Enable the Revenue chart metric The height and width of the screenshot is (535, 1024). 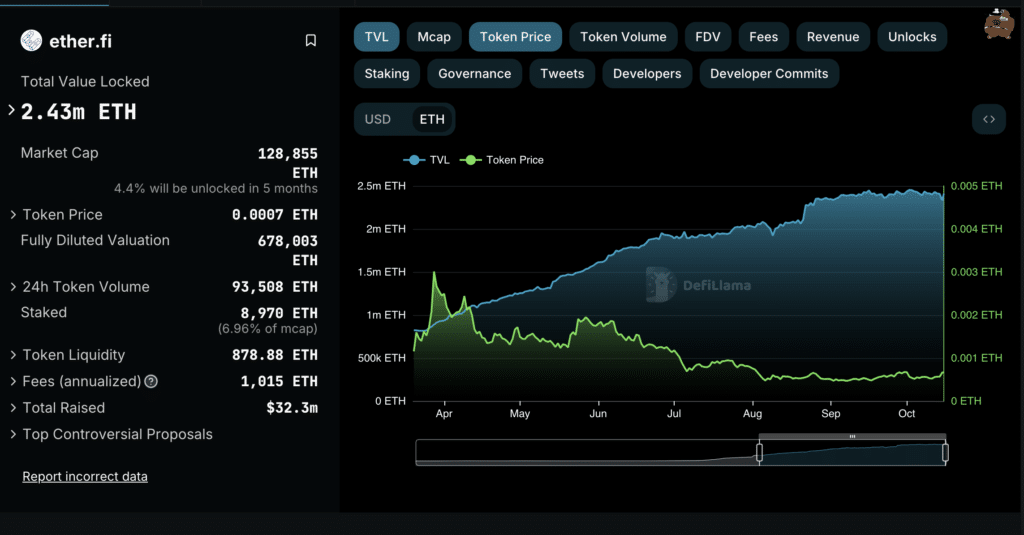coord(833,37)
